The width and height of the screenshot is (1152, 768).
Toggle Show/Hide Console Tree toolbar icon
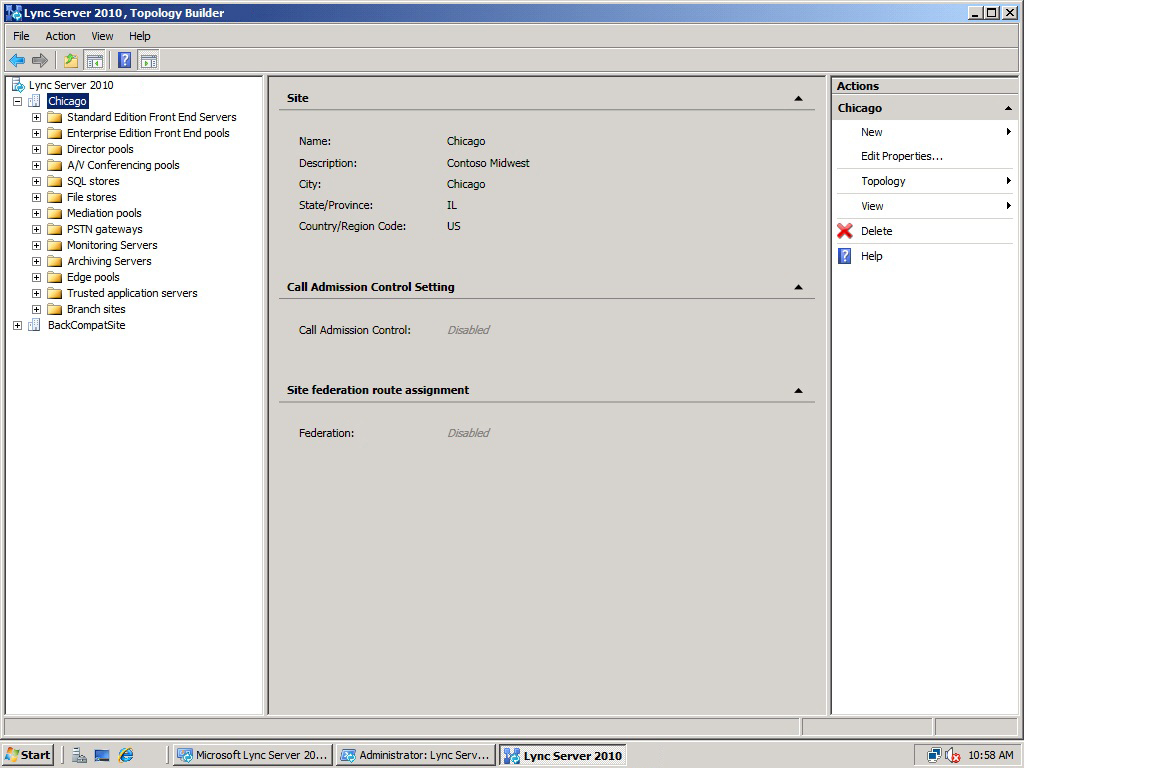pyautogui.click(x=94, y=60)
